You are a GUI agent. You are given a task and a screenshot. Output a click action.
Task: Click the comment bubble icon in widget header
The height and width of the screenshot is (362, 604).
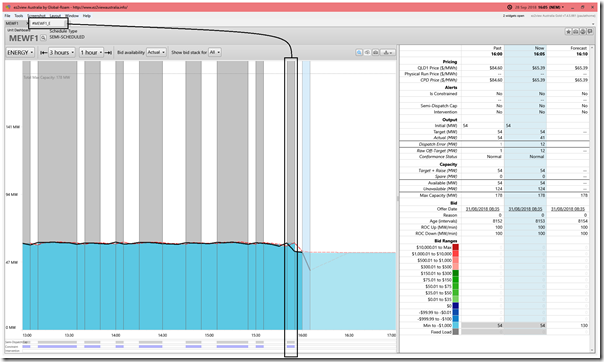tap(590, 32)
